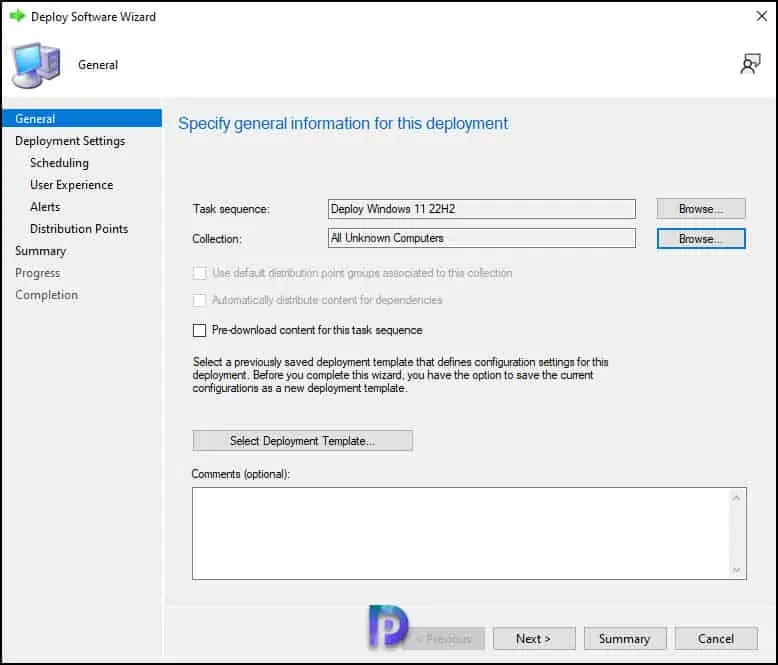Click Select Deployment Template button
Viewport: 778px width, 665px height.
point(302,441)
